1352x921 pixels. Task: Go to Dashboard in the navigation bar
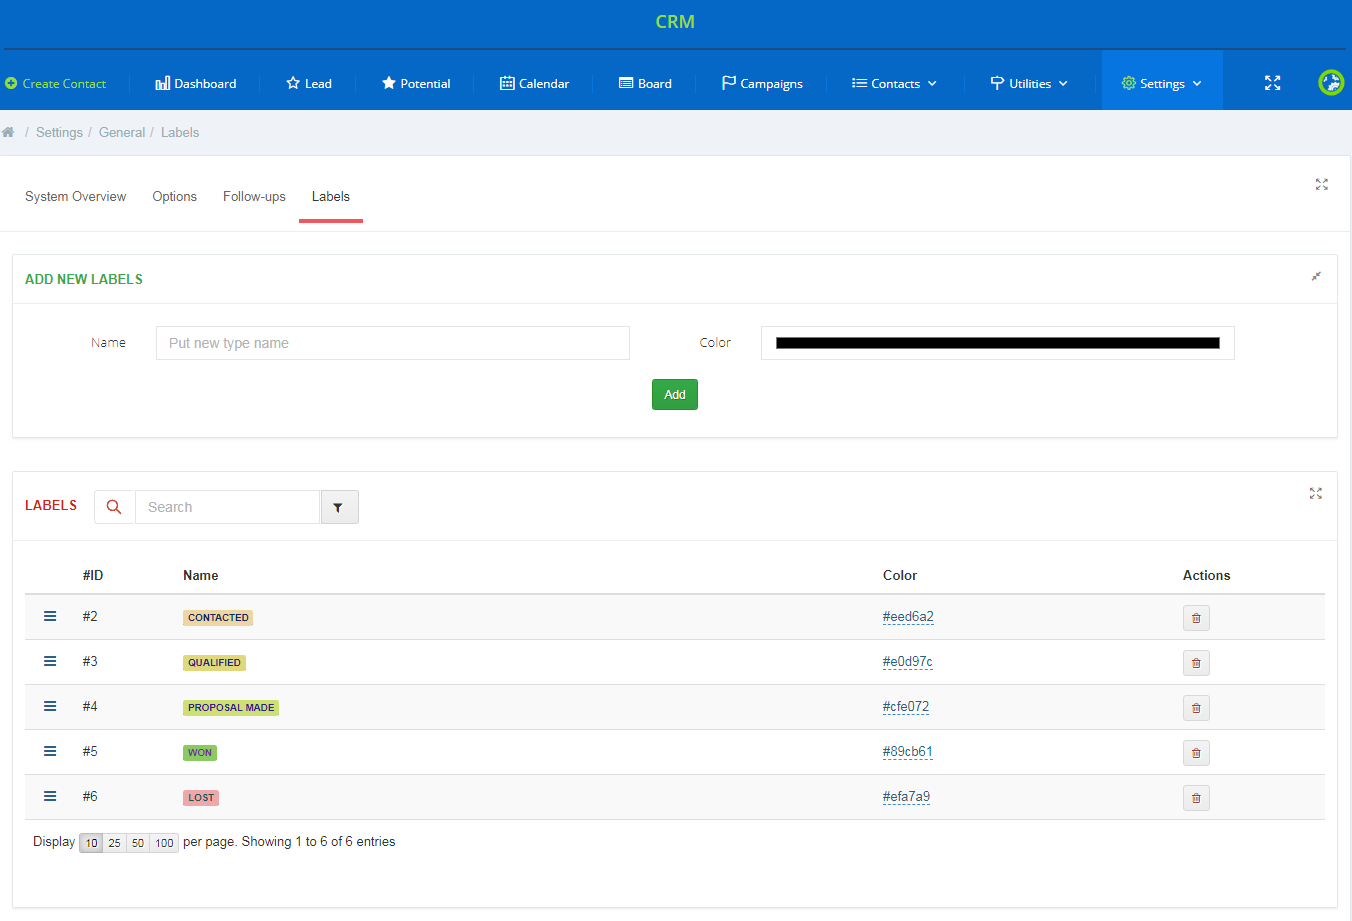pos(196,83)
